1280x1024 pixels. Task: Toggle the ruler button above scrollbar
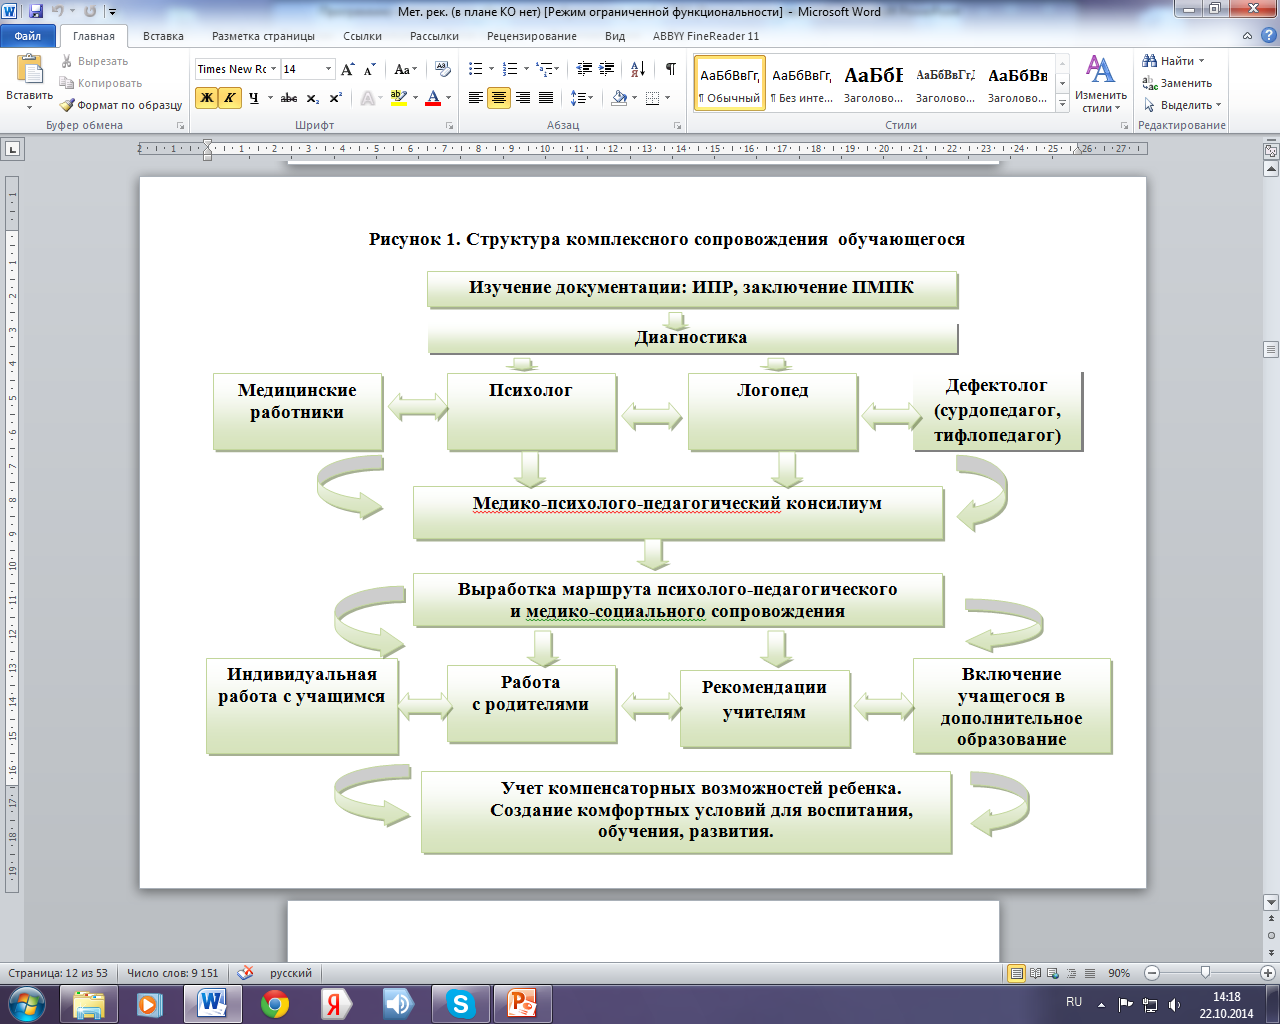point(1271,152)
